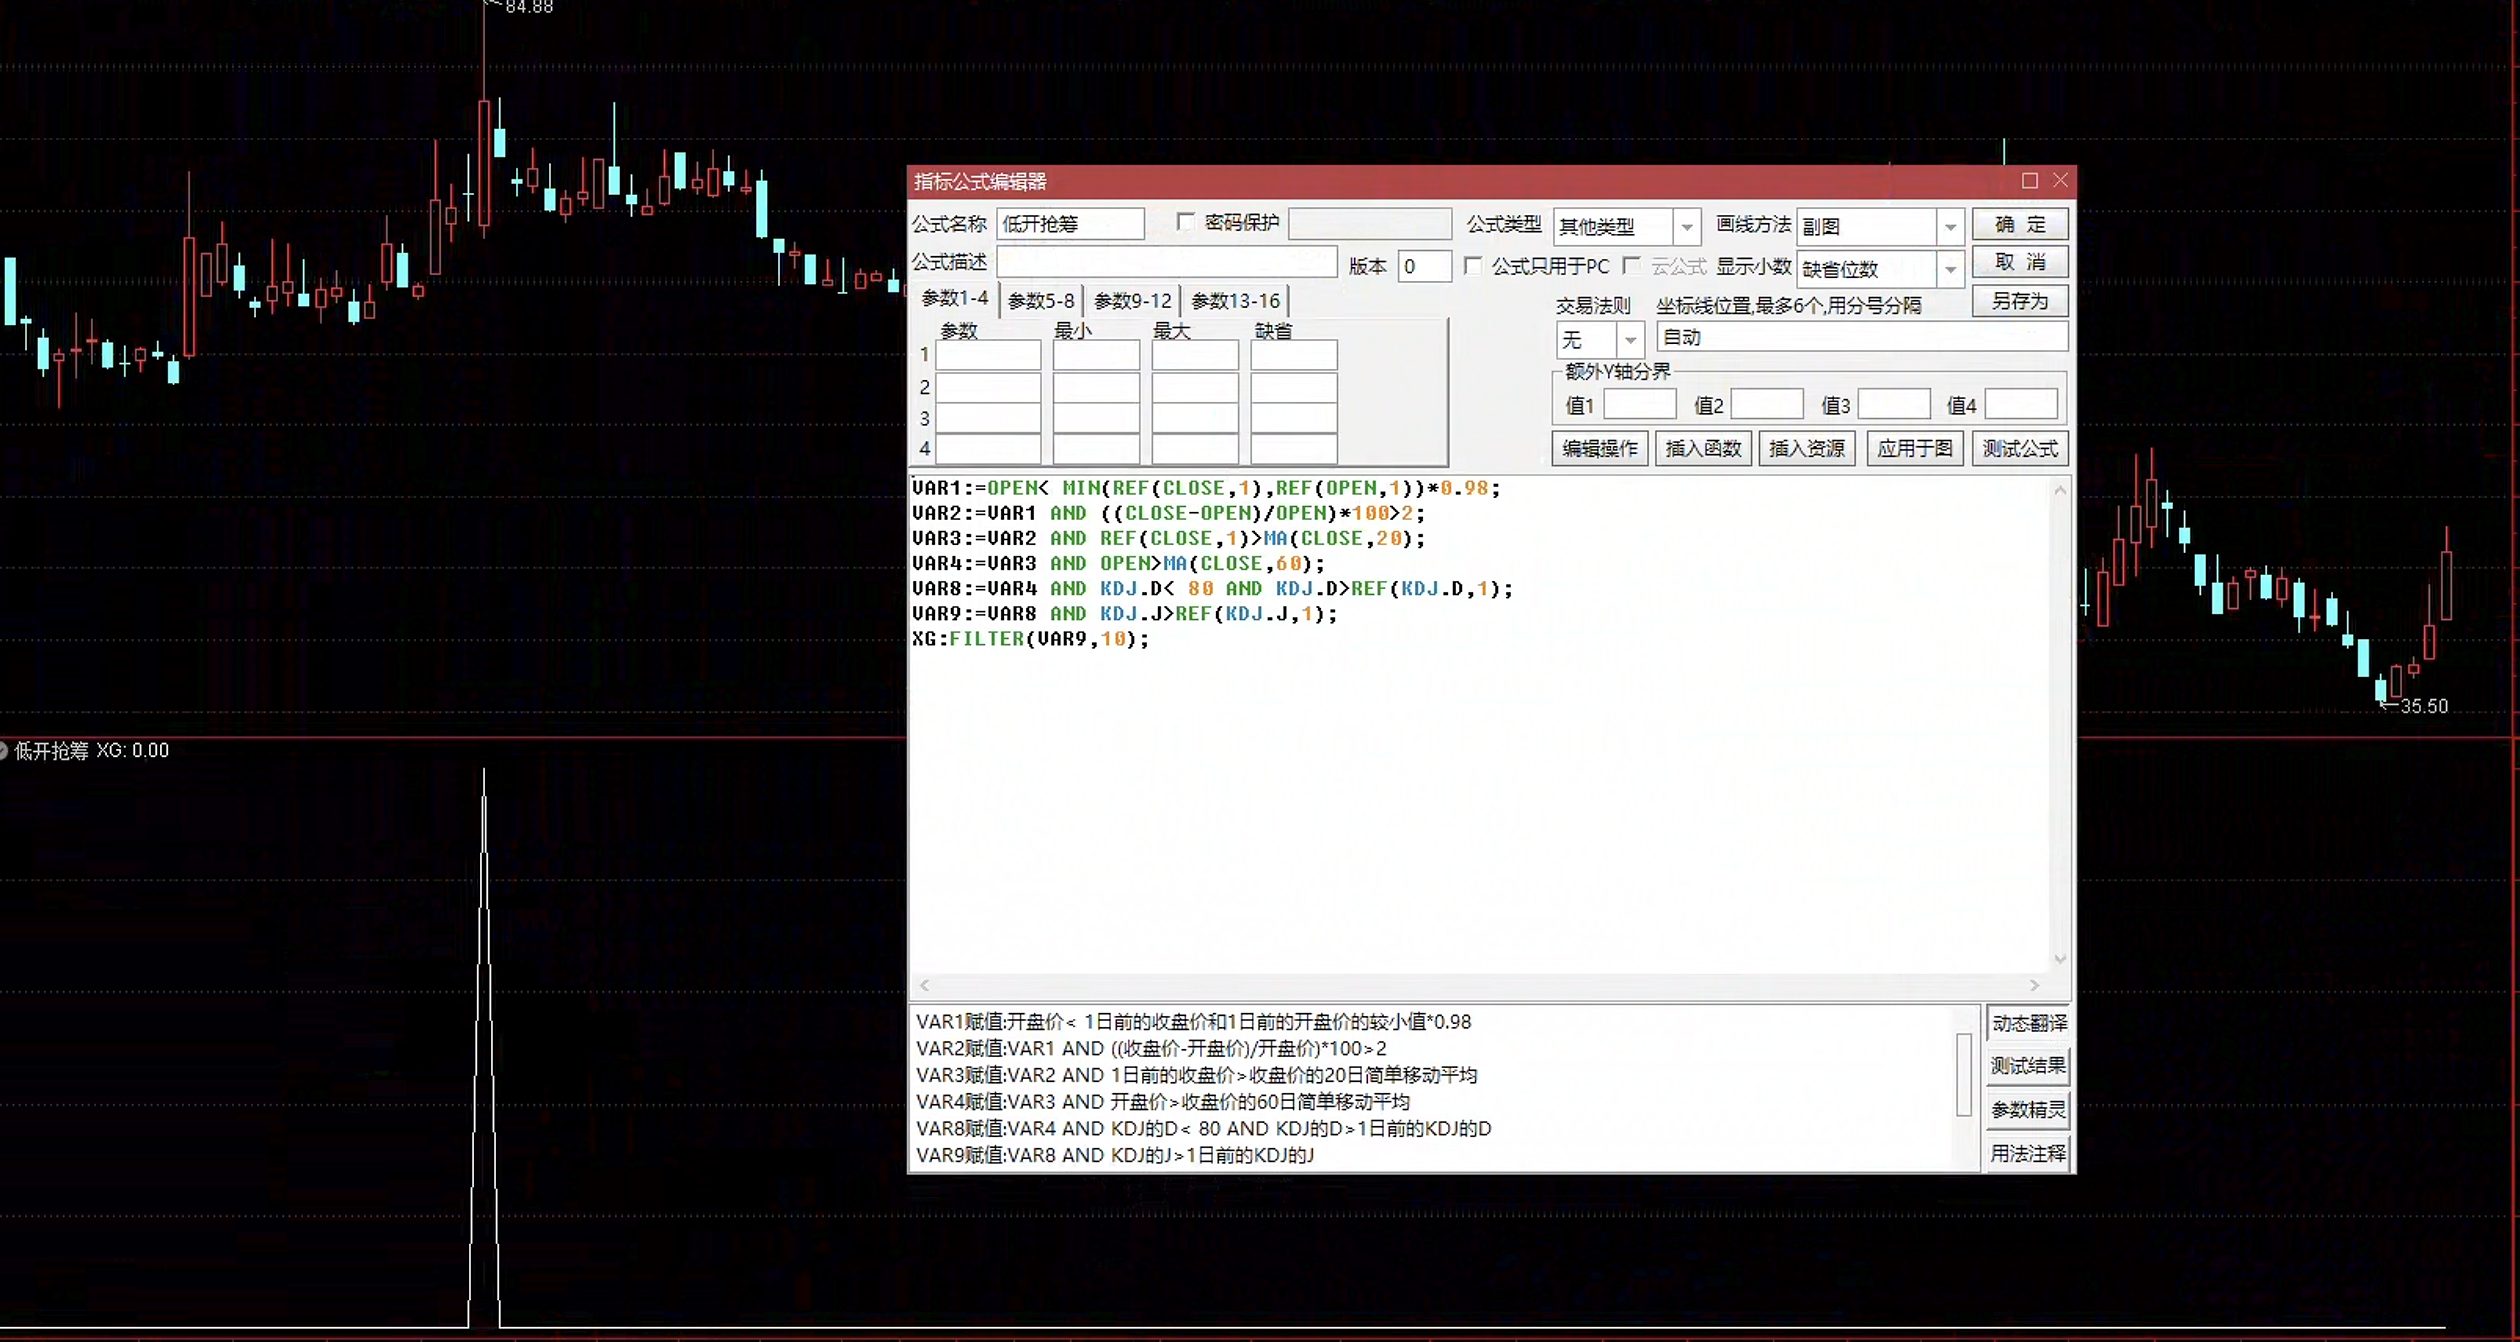Click the circle icon beside 低开抢筹 indicator label
2520x1342 pixels.
[x=3, y=751]
